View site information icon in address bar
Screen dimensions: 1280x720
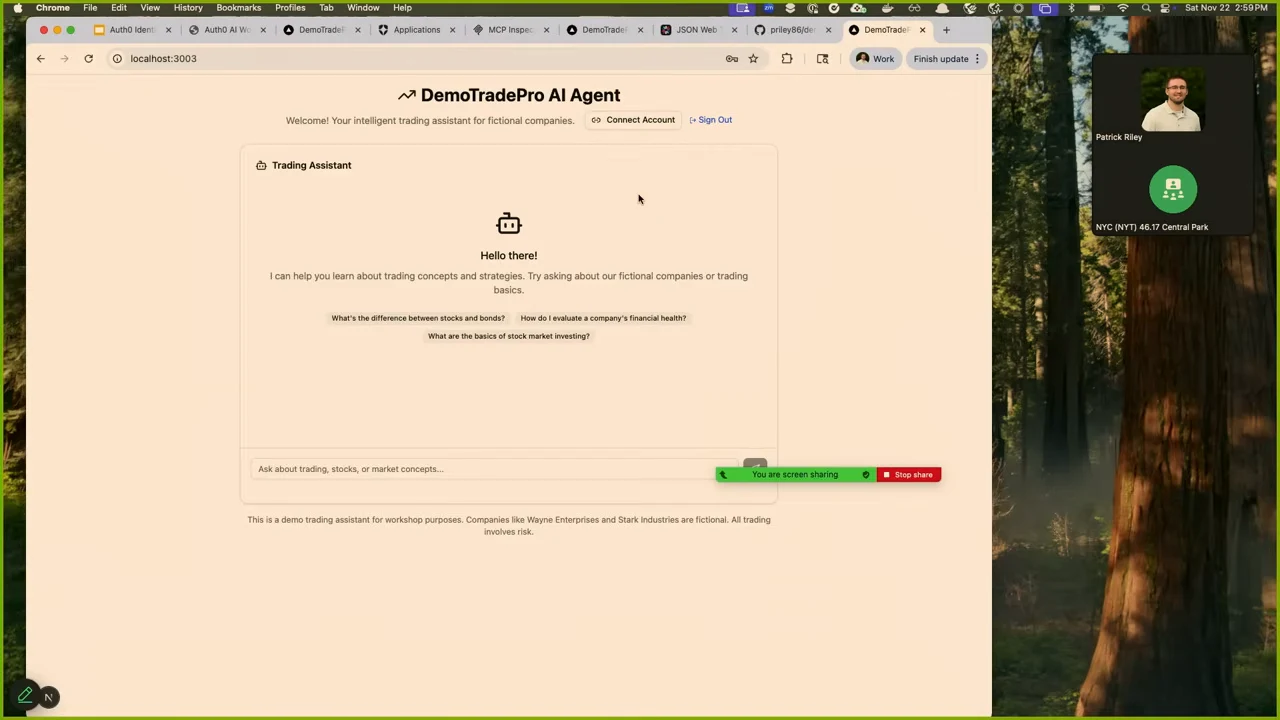pyautogui.click(x=117, y=58)
